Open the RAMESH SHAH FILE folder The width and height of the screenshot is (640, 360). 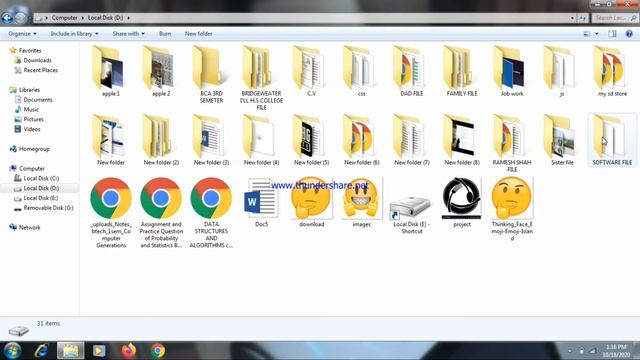point(512,143)
